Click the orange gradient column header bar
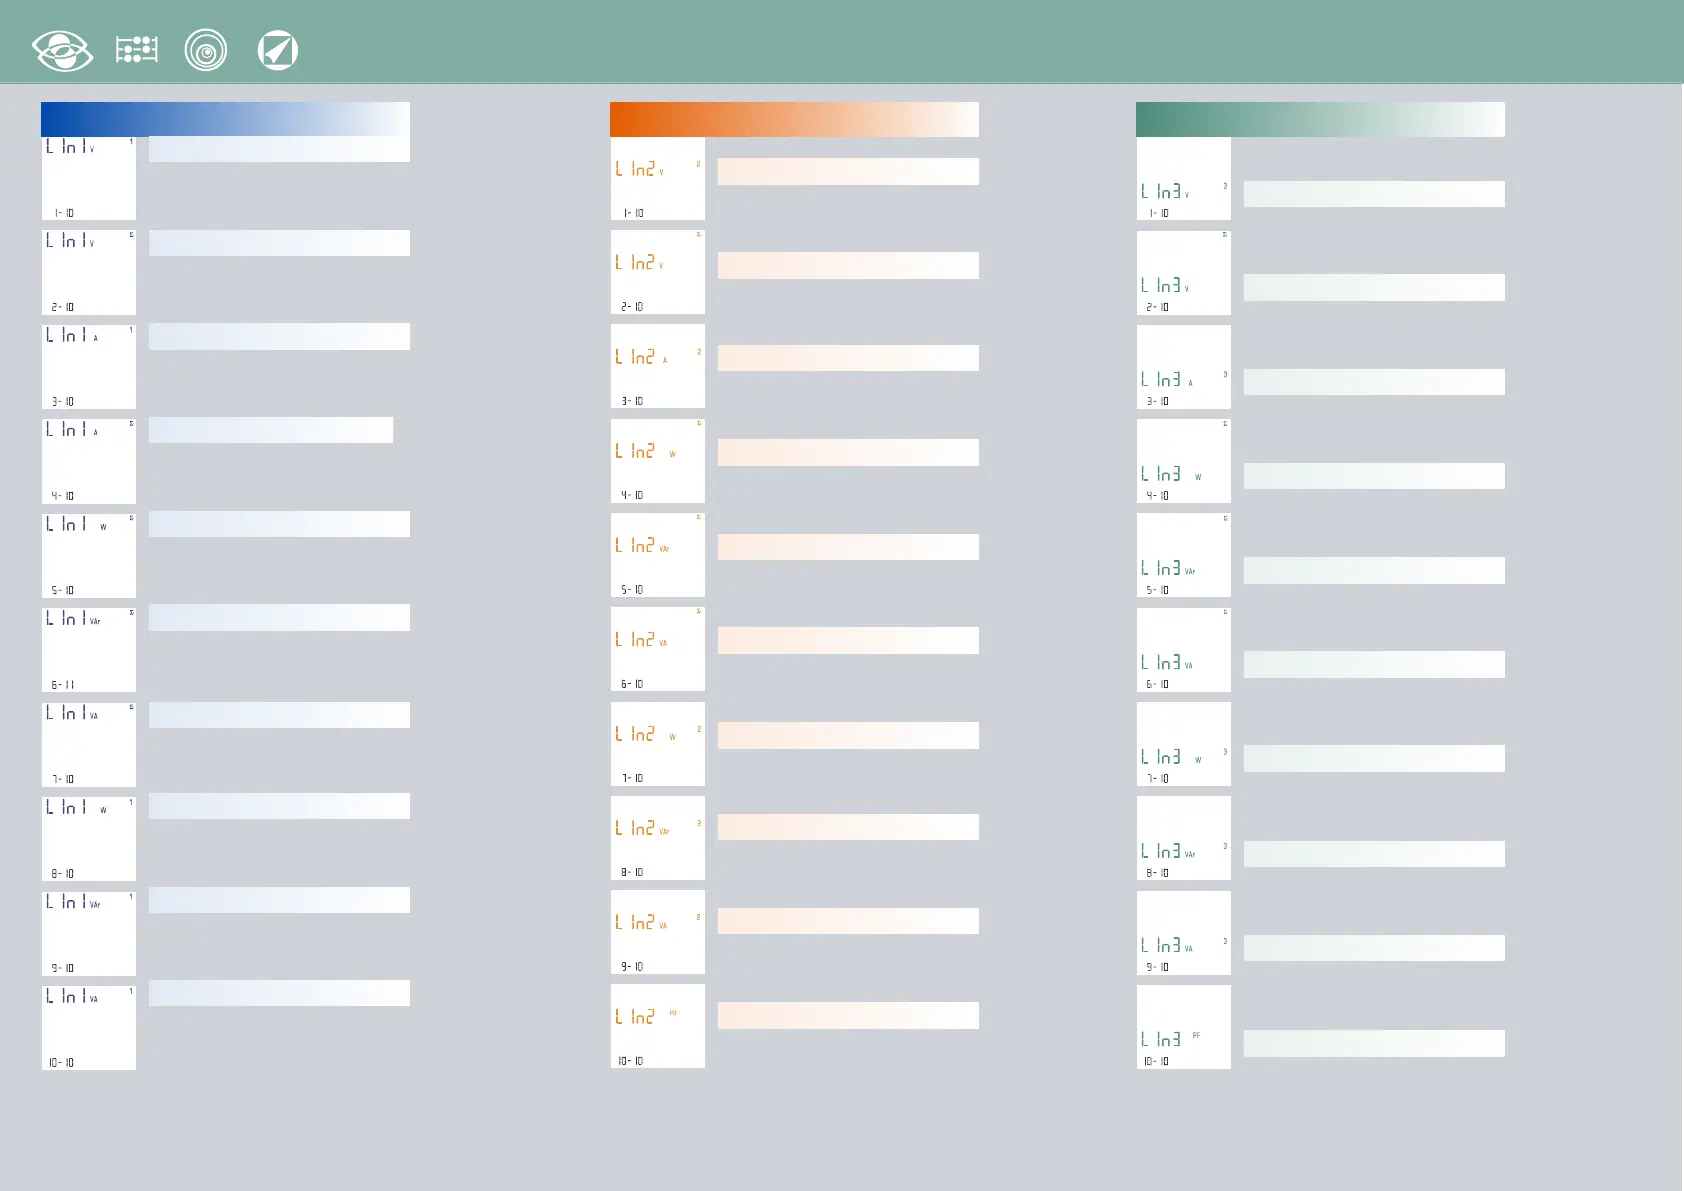1684x1191 pixels. click(794, 119)
